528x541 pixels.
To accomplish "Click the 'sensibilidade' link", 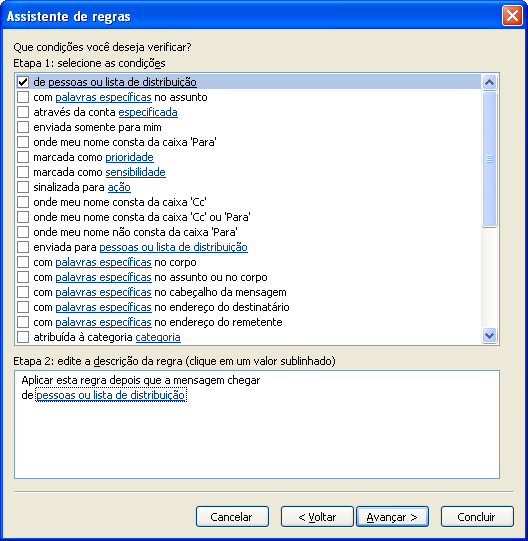I will pyautogui.click(x=136, y=172).
